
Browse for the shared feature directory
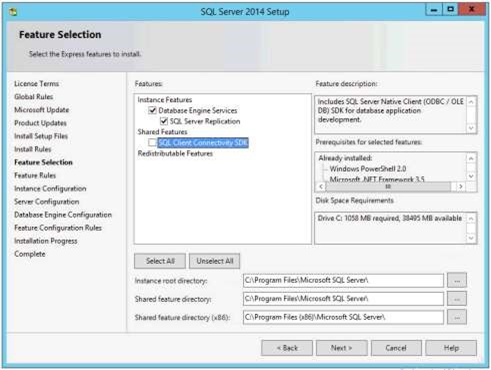(457, 299)
